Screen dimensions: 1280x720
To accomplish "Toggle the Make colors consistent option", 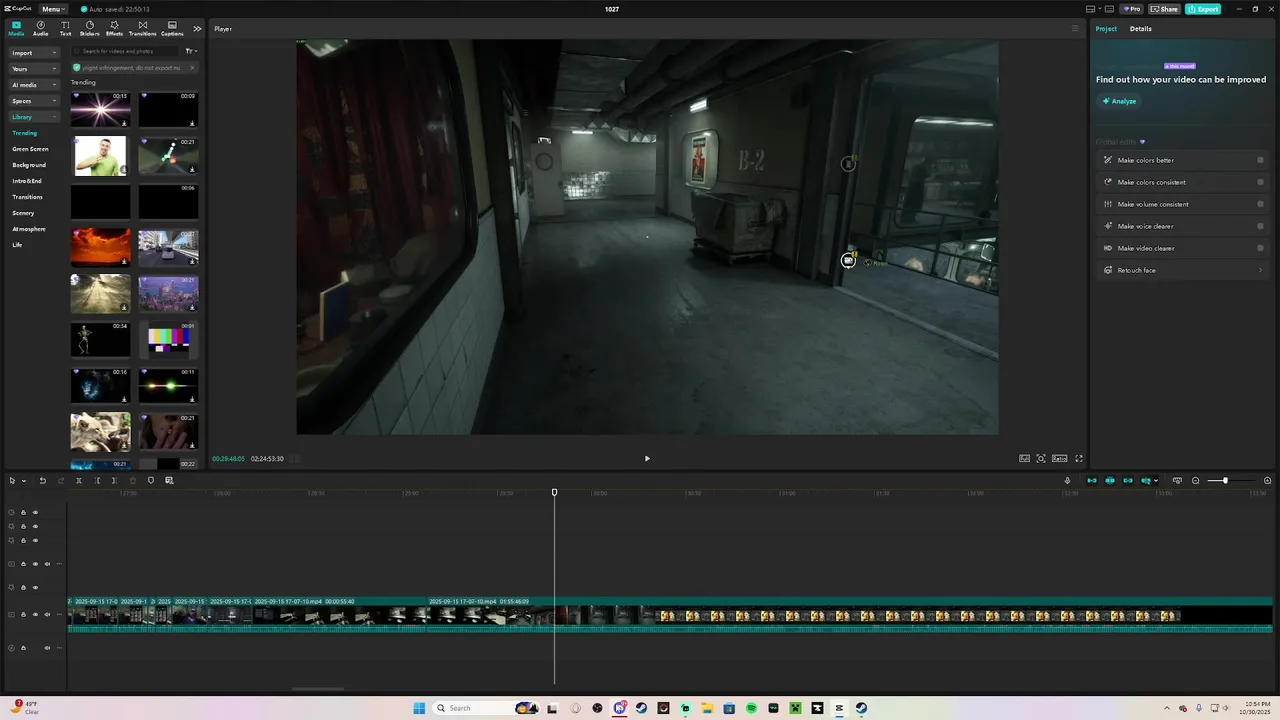I will point(1260,182).
